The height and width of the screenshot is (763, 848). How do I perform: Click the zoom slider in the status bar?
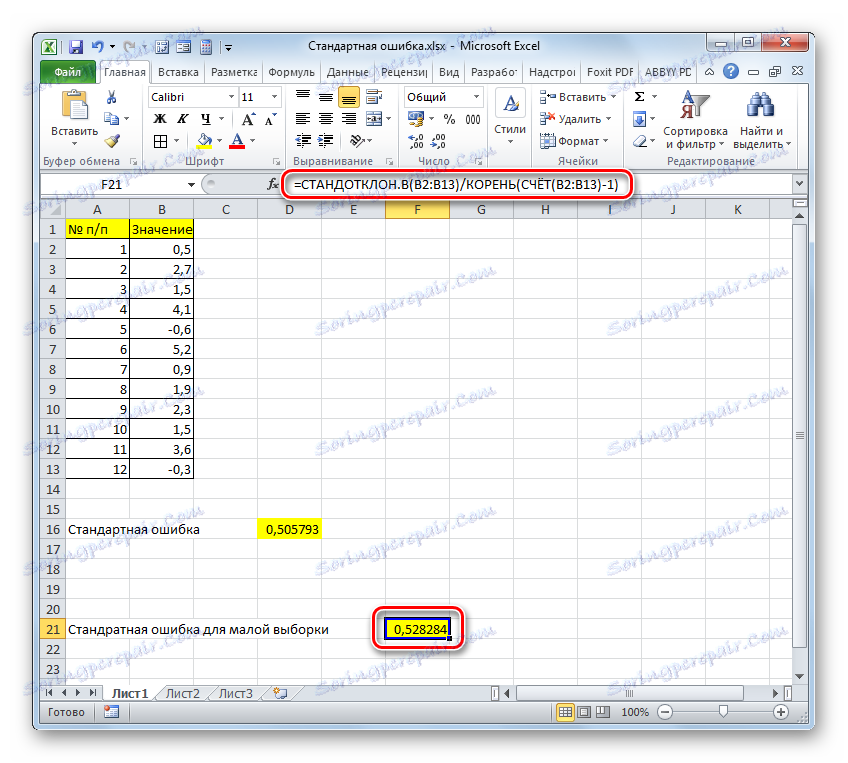tap(723, 712)
